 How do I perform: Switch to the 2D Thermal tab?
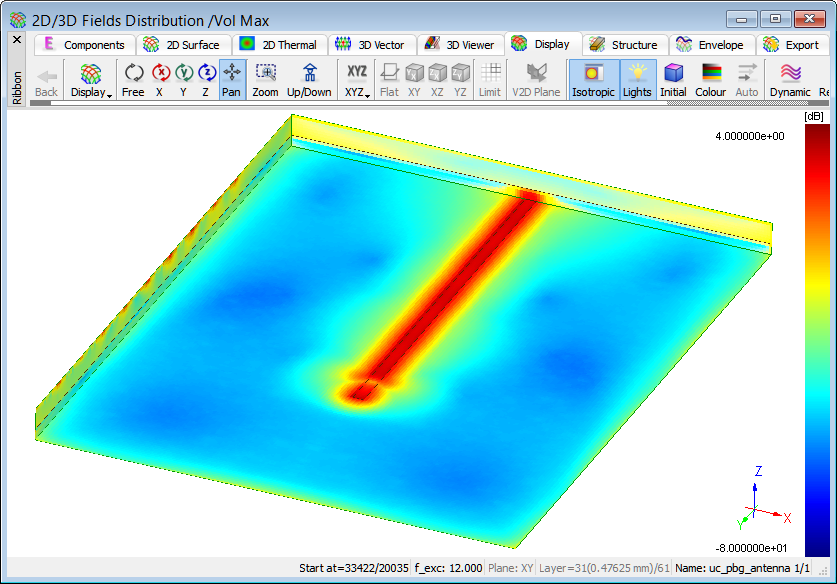[279, 45]
